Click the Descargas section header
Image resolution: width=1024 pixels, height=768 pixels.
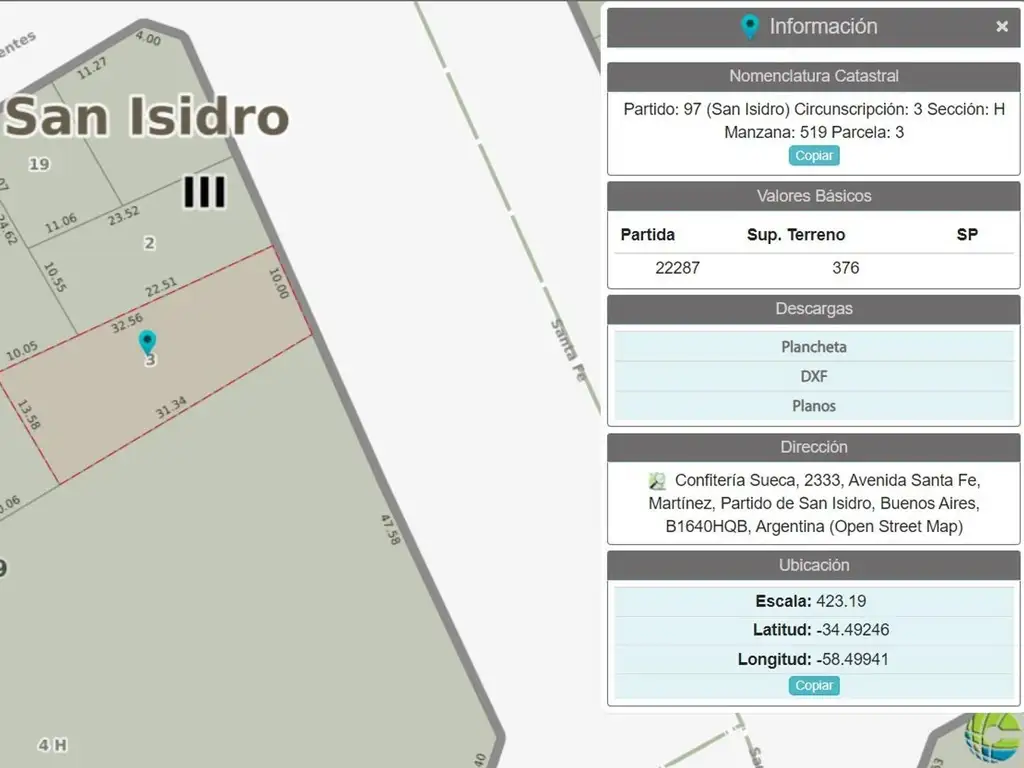814,309
